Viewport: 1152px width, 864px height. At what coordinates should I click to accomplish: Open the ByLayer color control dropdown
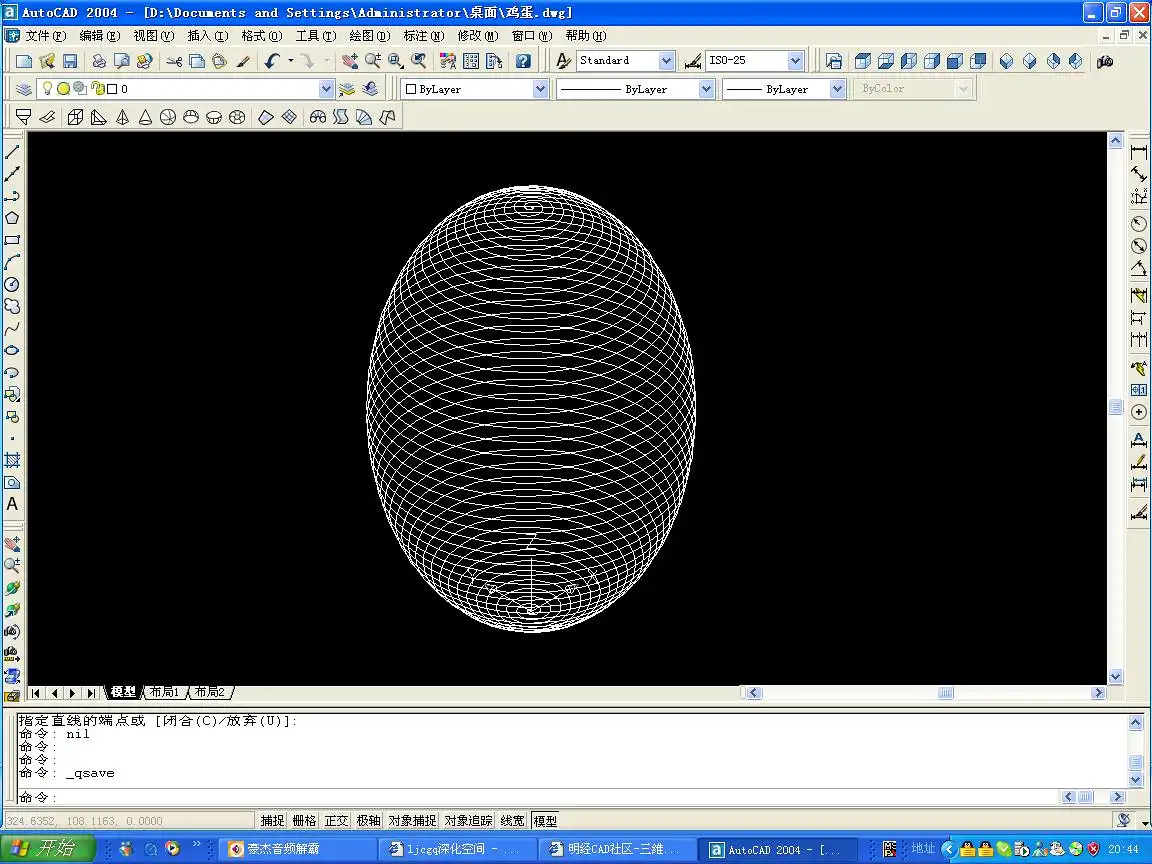click(x=540, y=89)
